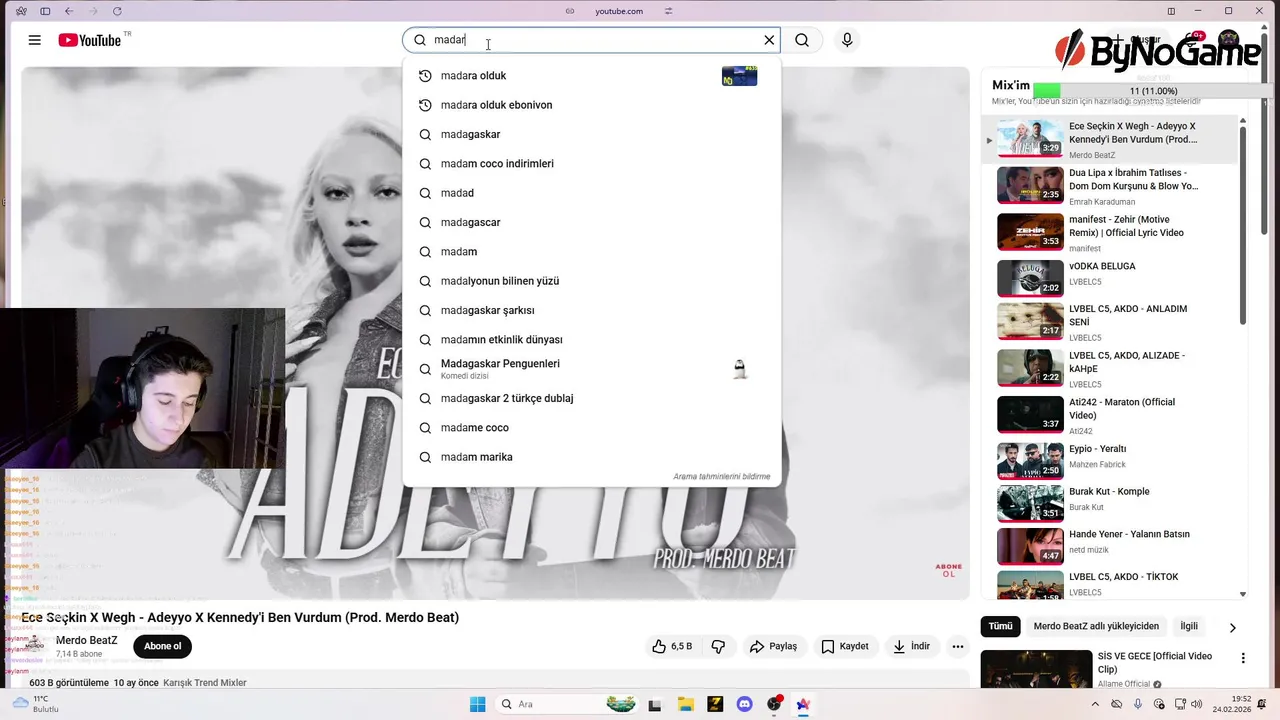Open Discord from the taskbar

tap(744, 704)
